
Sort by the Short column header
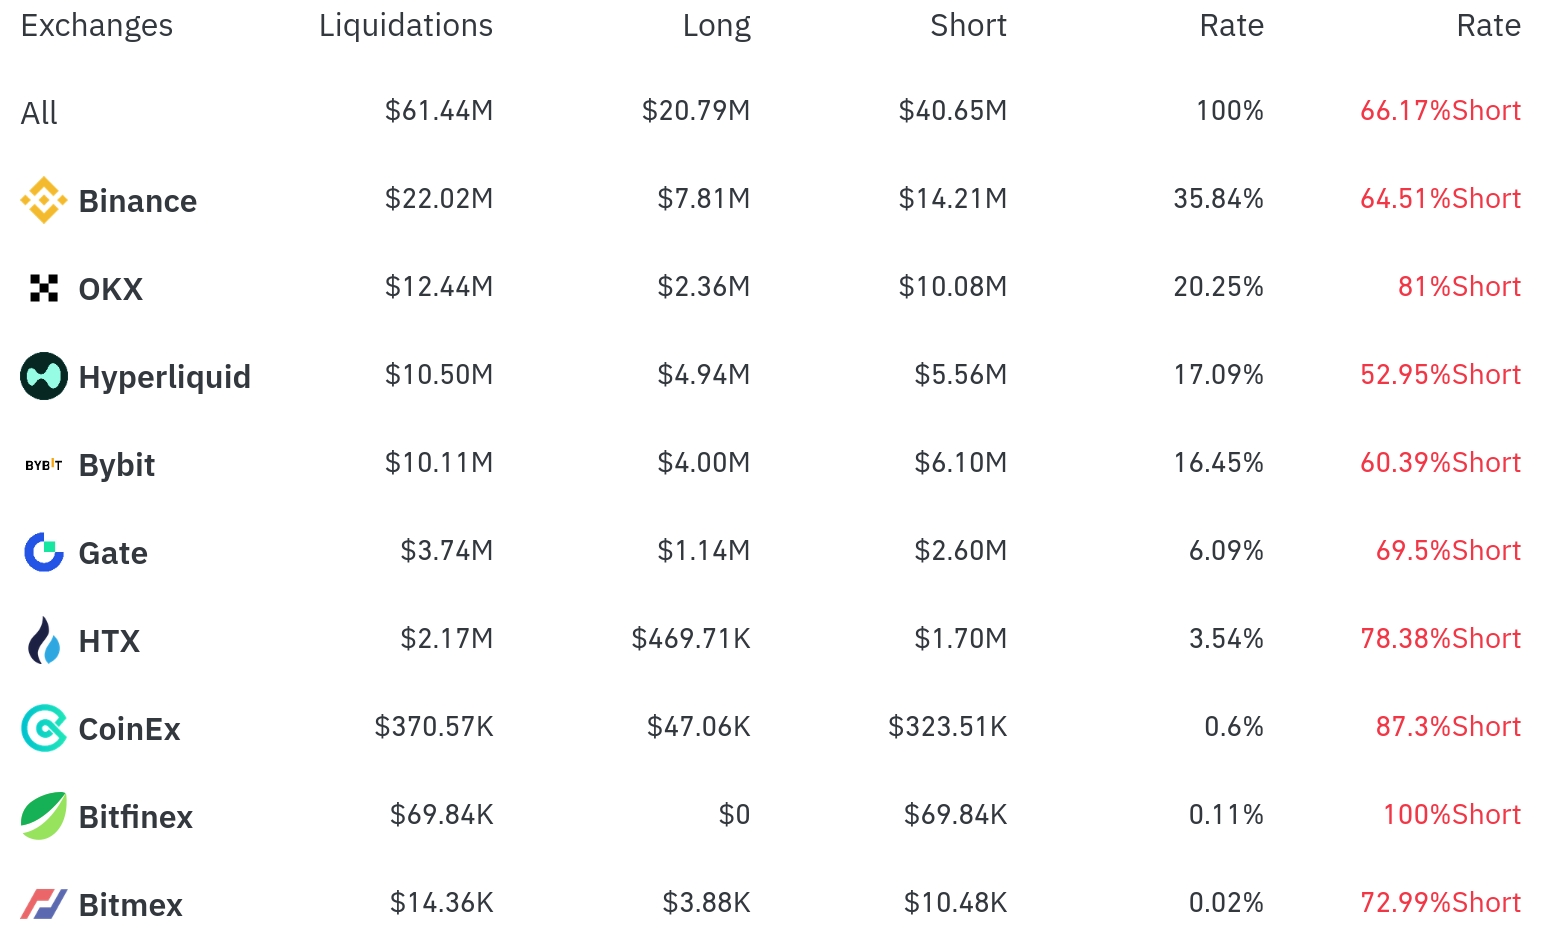click(967, 26)
